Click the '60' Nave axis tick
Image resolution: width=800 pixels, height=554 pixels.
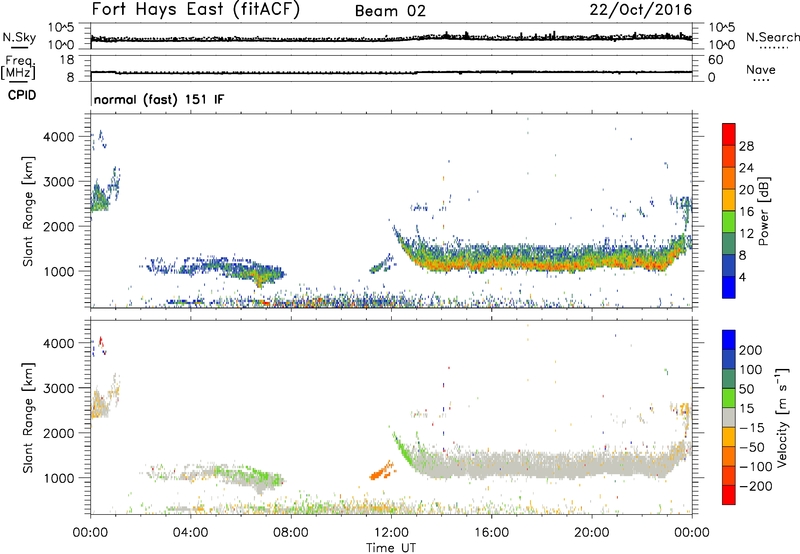click(716, 60)
